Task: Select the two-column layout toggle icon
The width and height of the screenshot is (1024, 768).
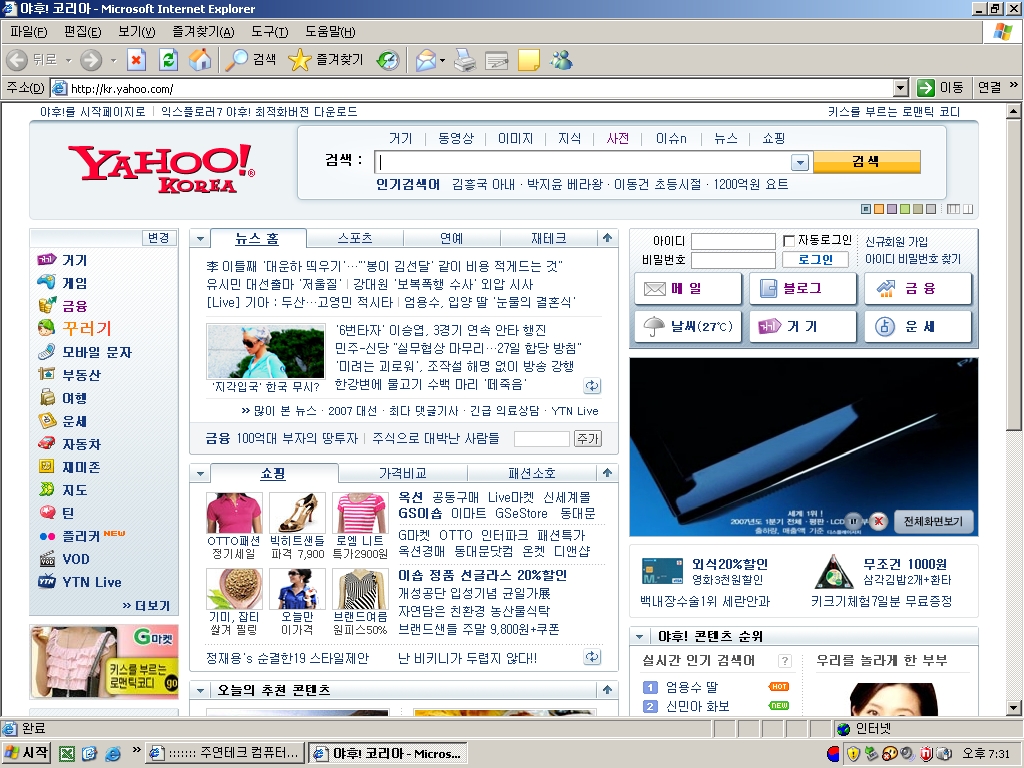Action: coord(968,209)
